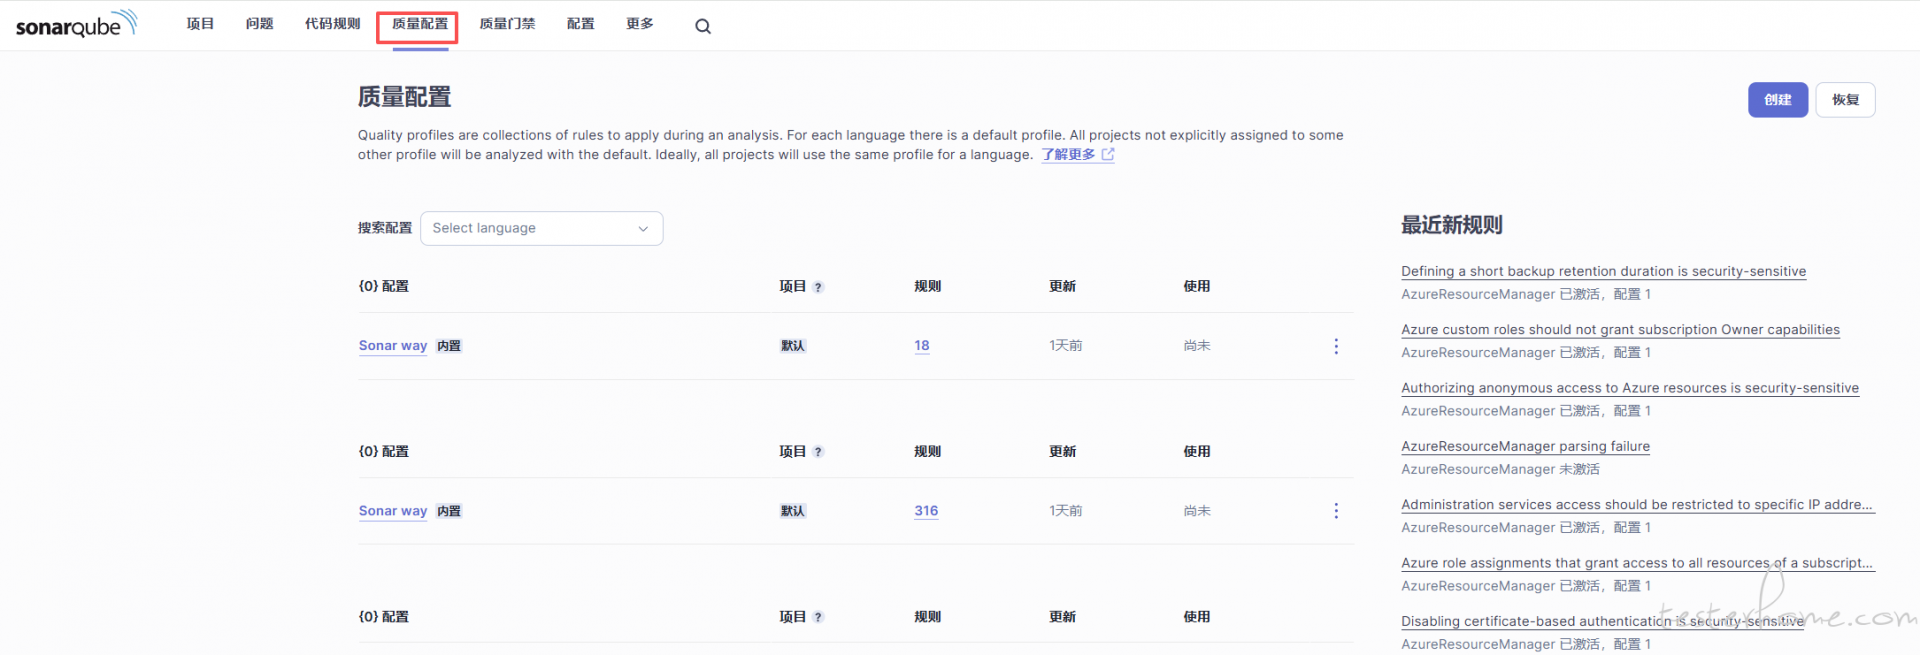Open the 代码规则 navigation item
1920x655 pixels.
332,24
